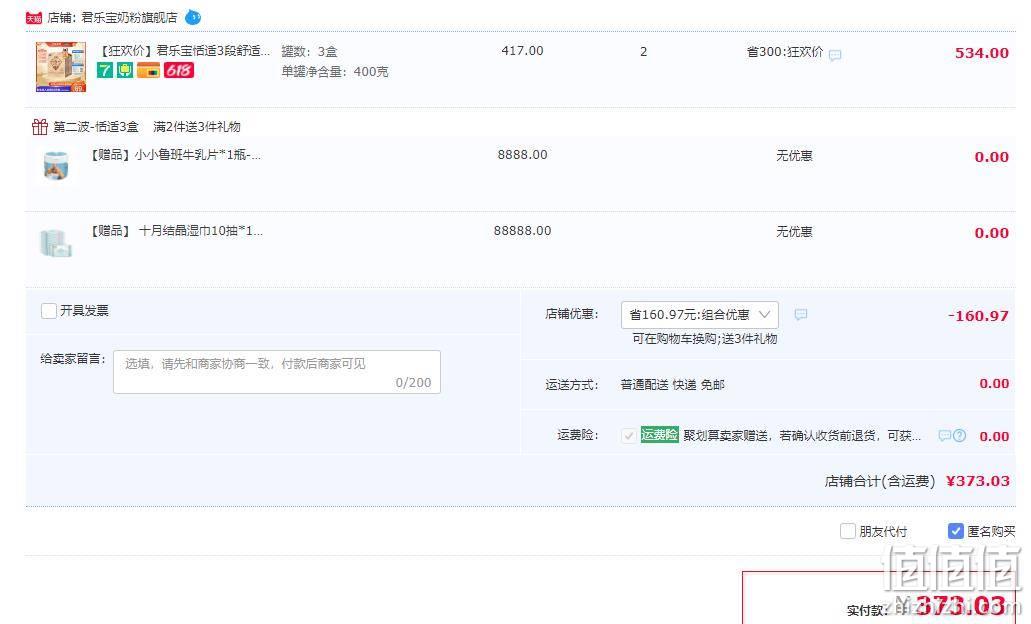Click 无优惠 in the 十月结晶湿巾 row

(794, 232)
